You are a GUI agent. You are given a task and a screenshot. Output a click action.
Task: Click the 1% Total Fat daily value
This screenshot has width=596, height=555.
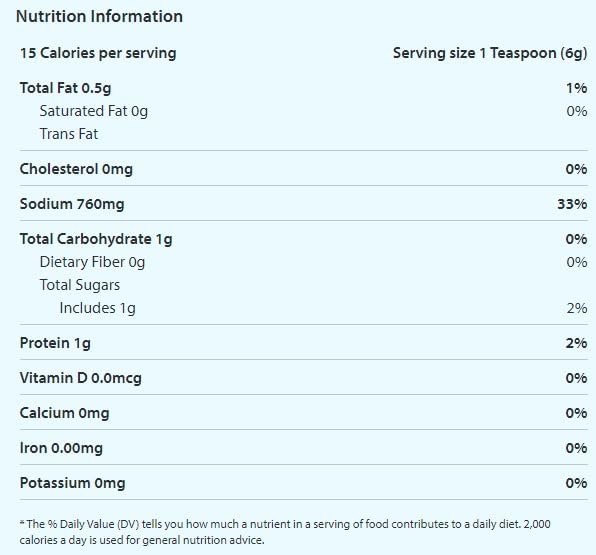click(577, 88)
